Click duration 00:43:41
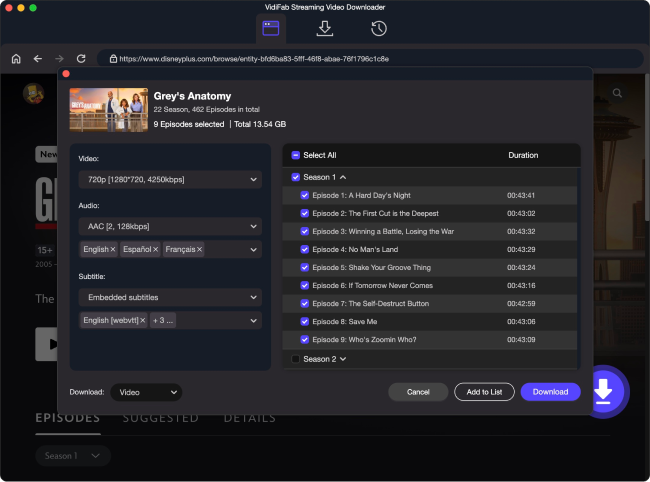Viewport: 650px width, 482px height. click(x=521, y=195)
